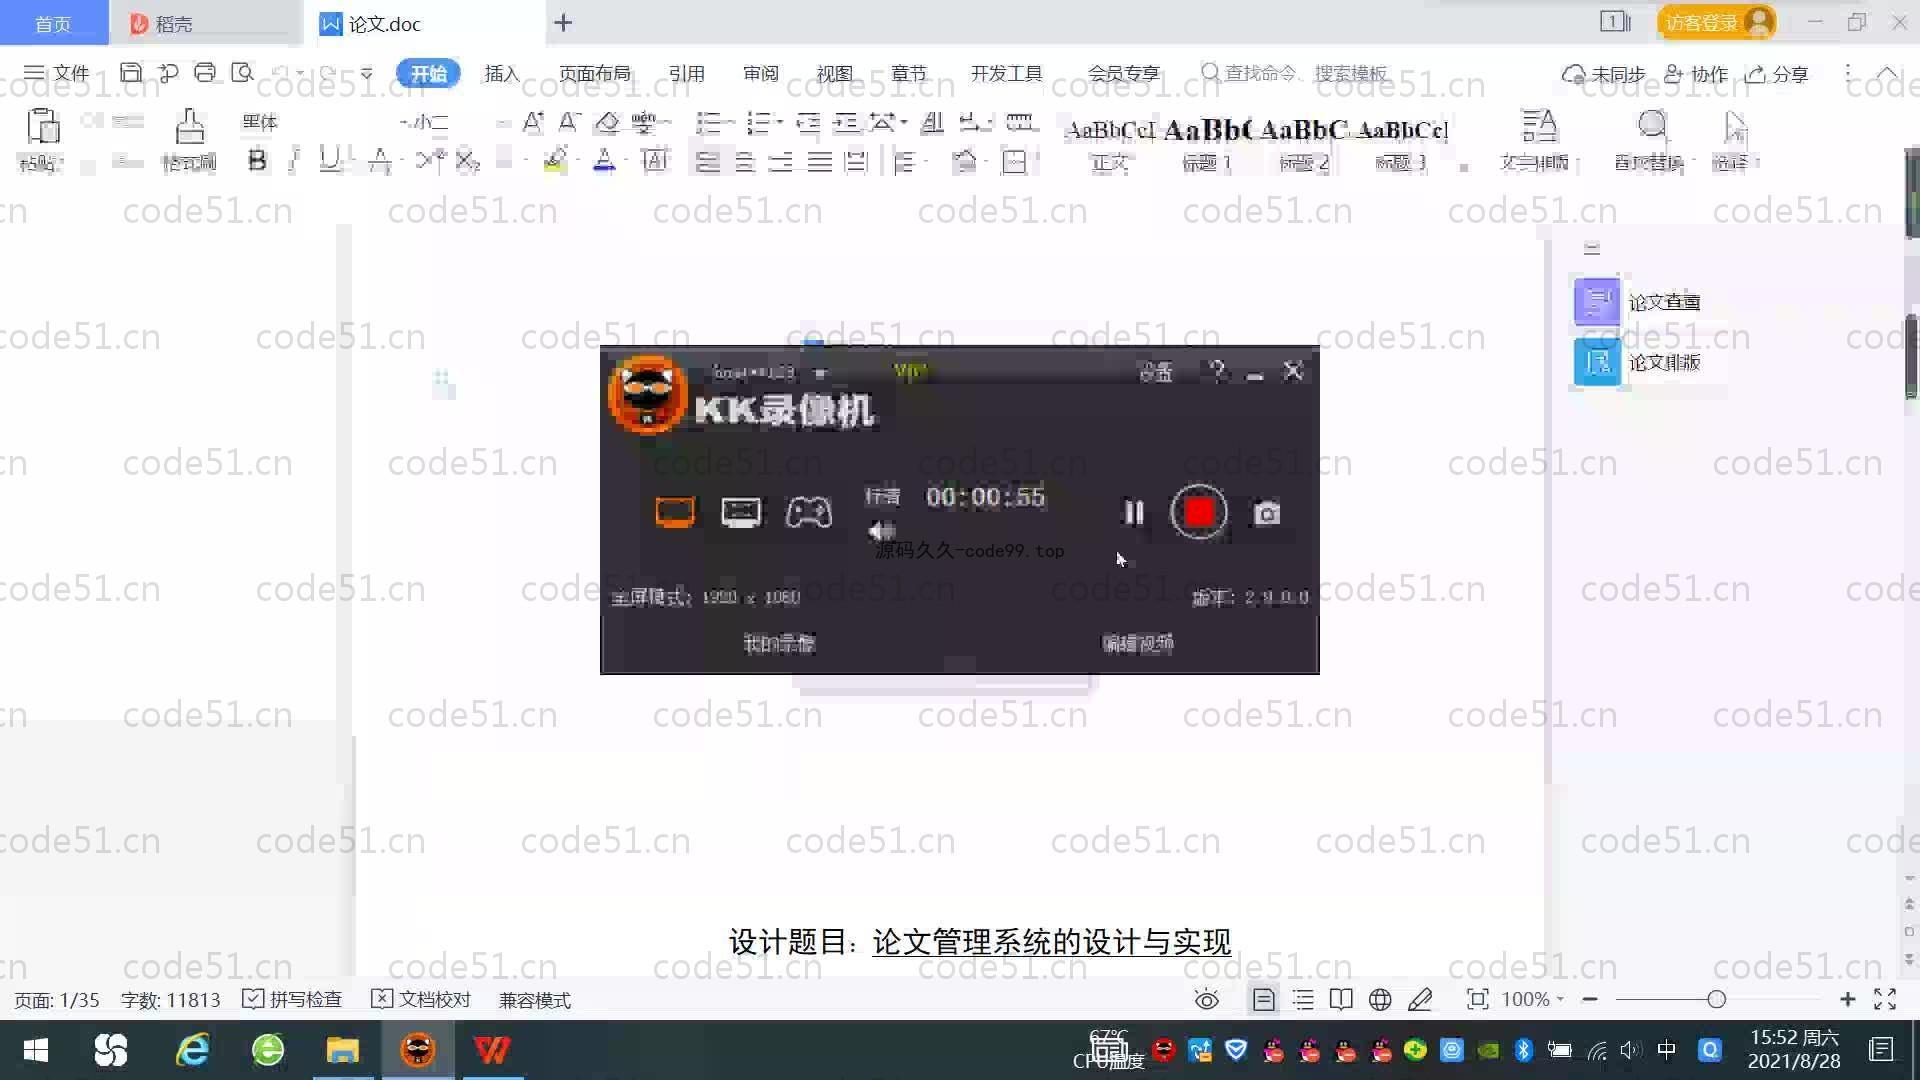Image resolution: width=1920 pixels, height=1080 pixels.
Task: Open 我的录像 in KK recorder
Action: [x=779, y=643]
